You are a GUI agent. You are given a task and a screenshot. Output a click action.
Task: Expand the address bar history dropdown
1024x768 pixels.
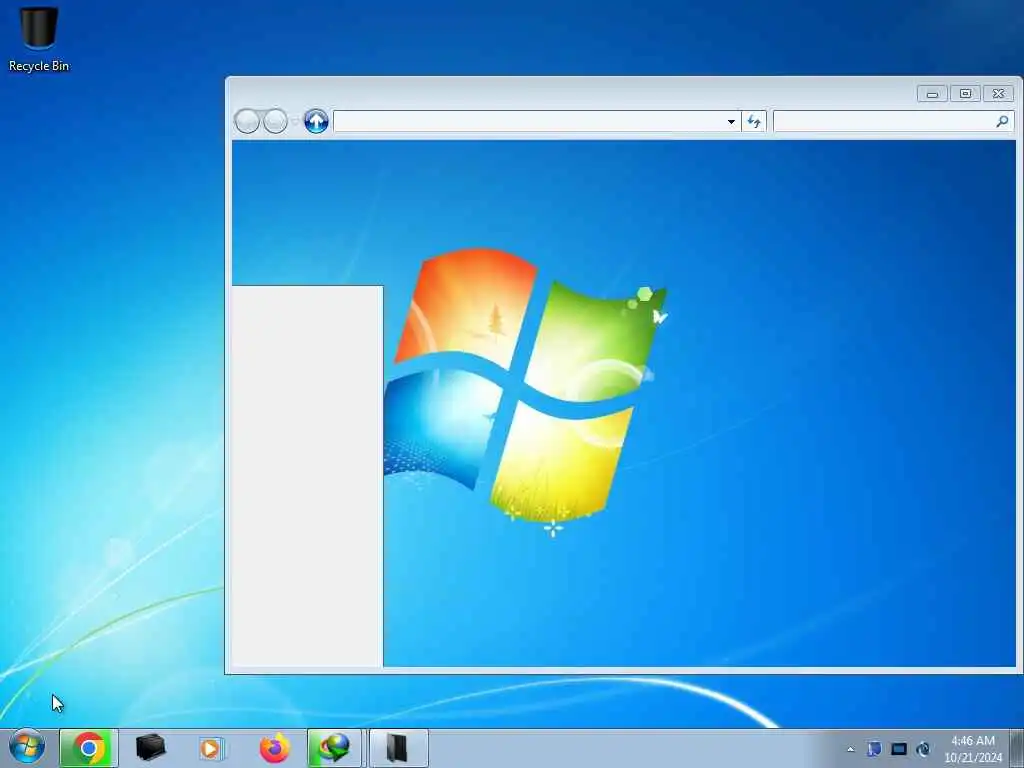(x=731, y=121)
